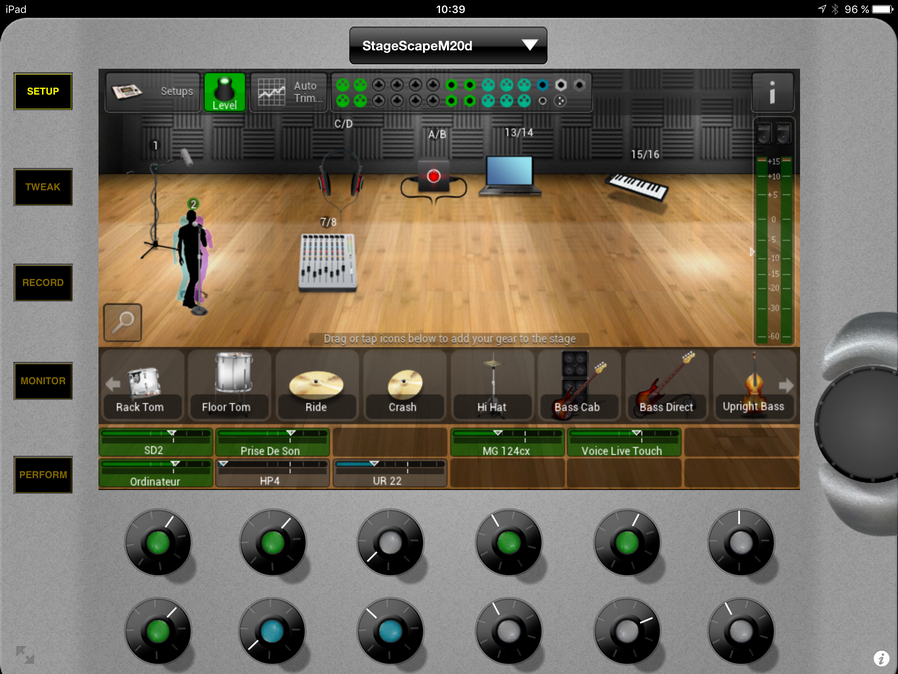Select the Voice Live Touch channel strip
The width and height of the screenshot is (898, 674).
(623, 443)
